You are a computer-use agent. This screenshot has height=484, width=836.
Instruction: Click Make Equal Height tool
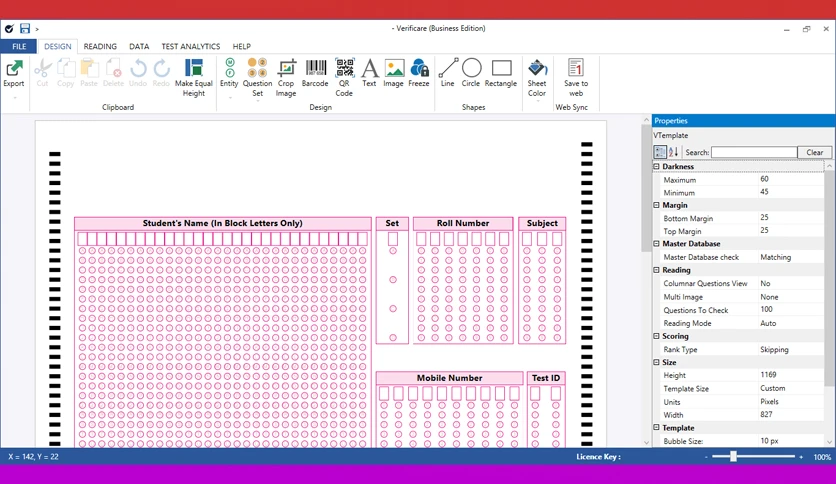click(194, 78)
